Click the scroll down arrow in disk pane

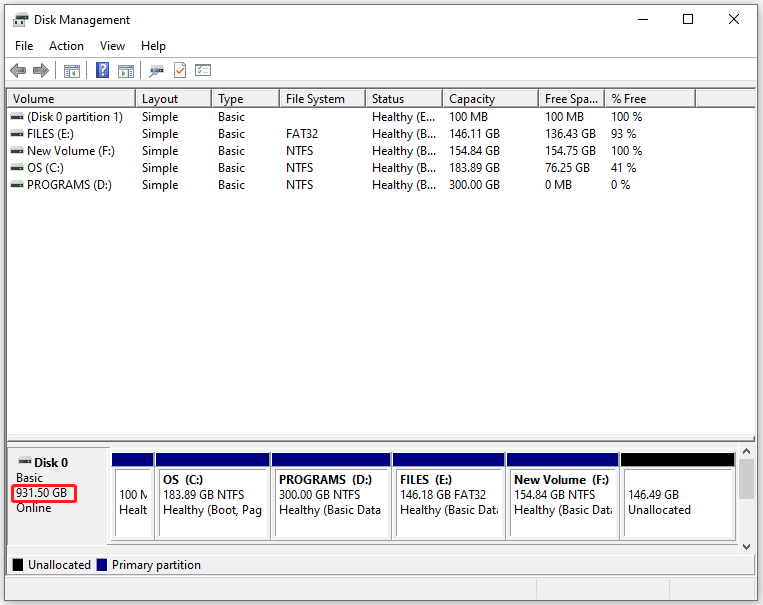746,547
